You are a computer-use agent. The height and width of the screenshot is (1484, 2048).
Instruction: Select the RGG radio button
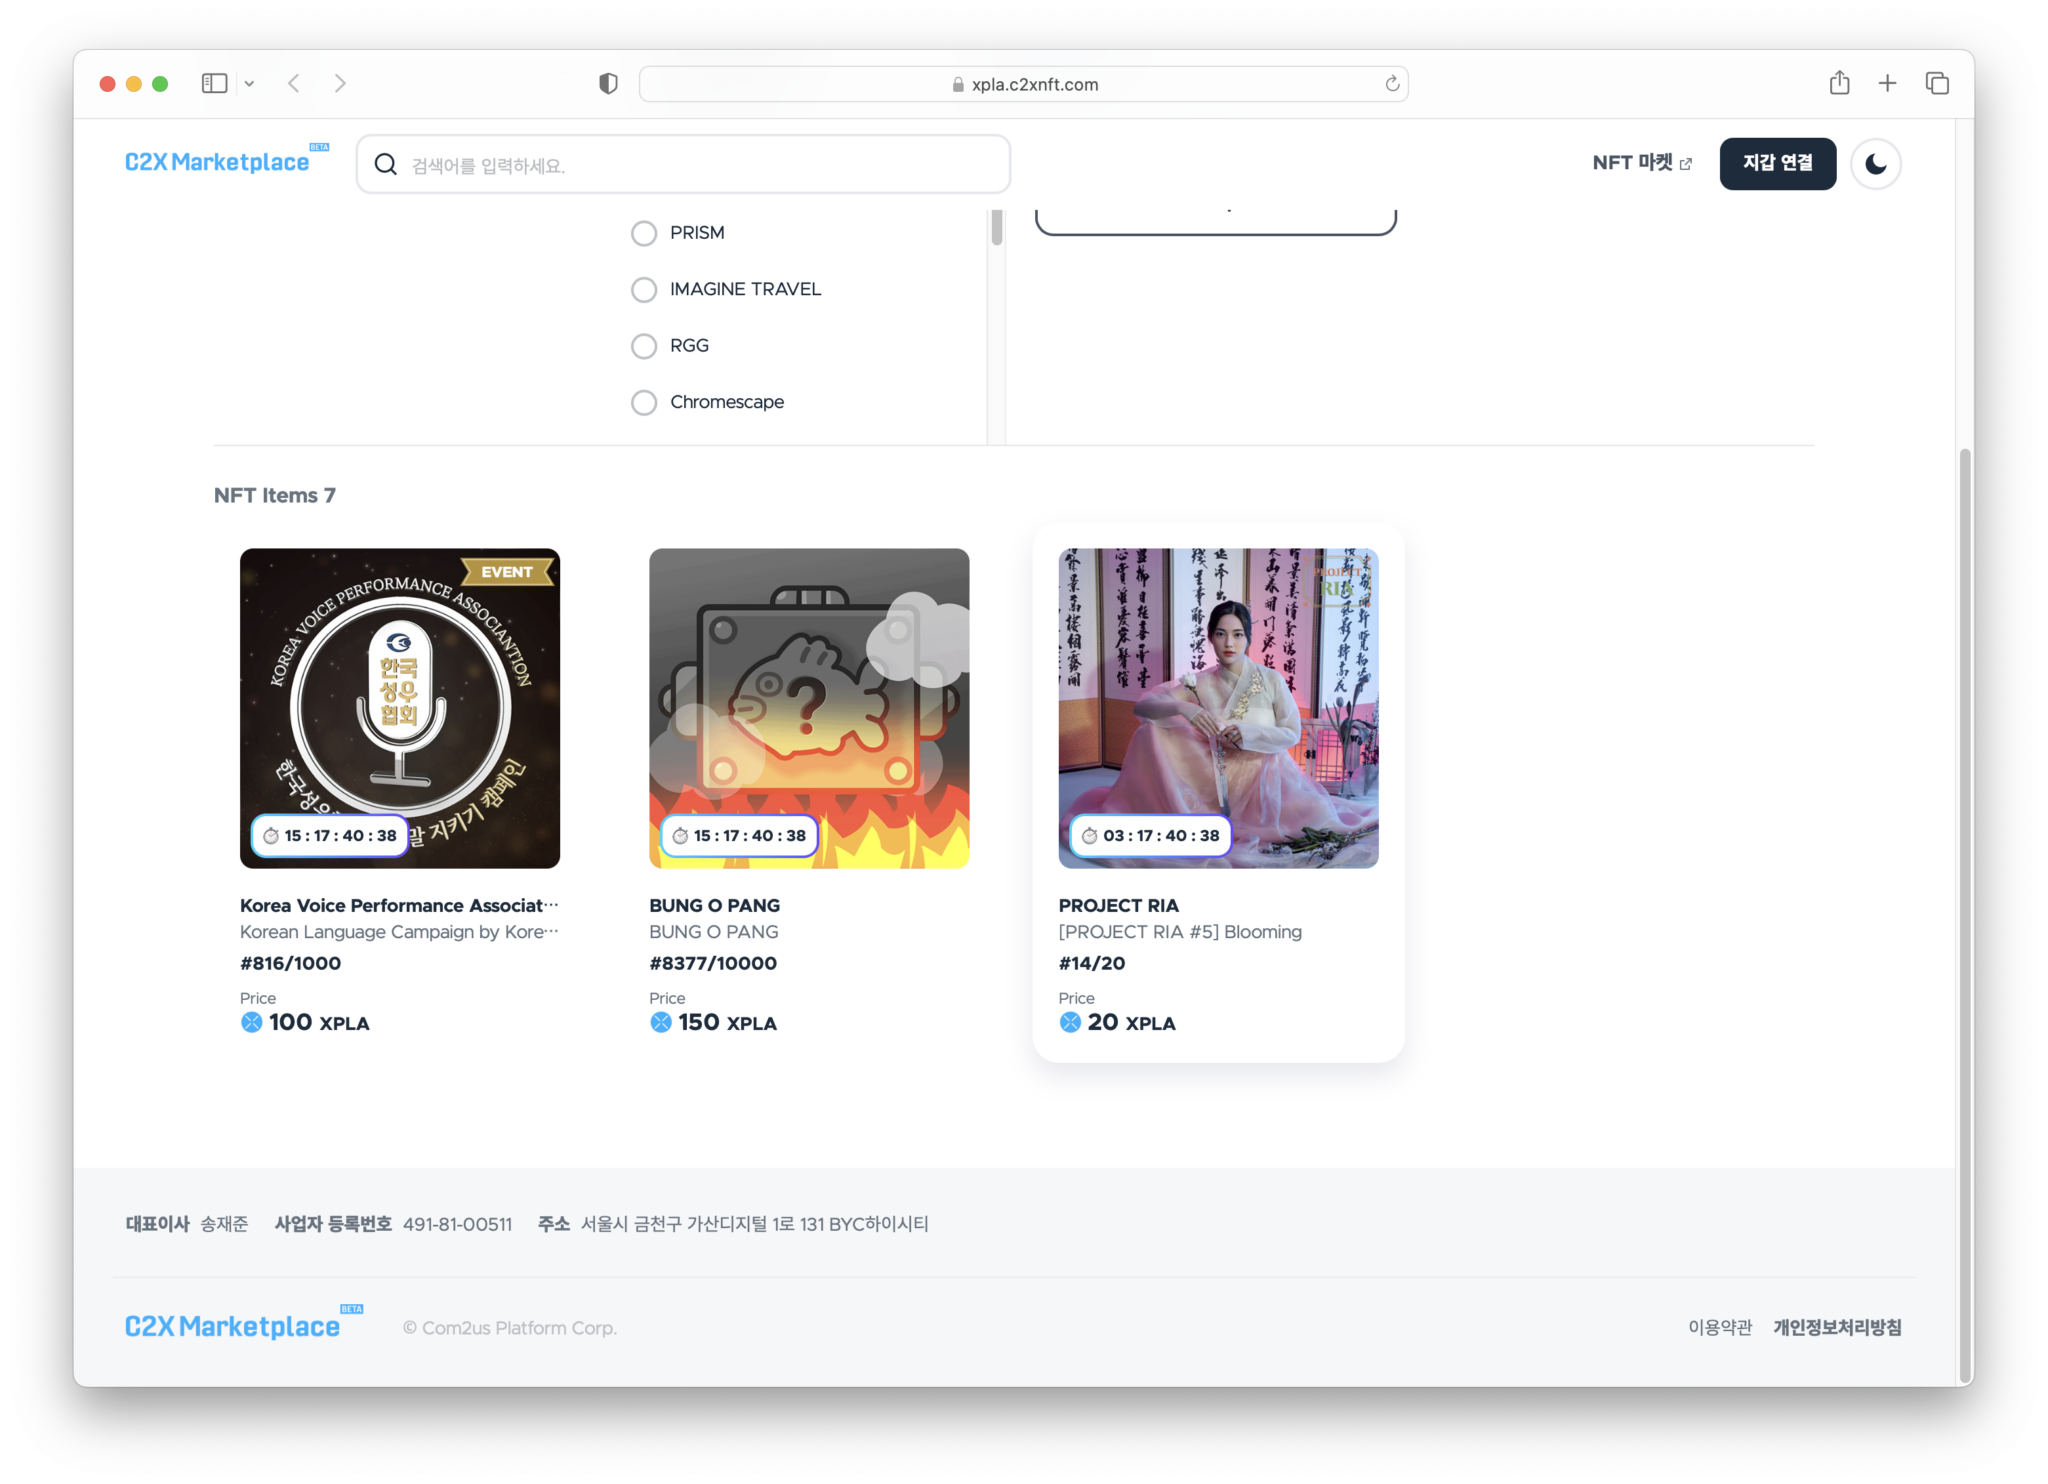pos(644,346)
